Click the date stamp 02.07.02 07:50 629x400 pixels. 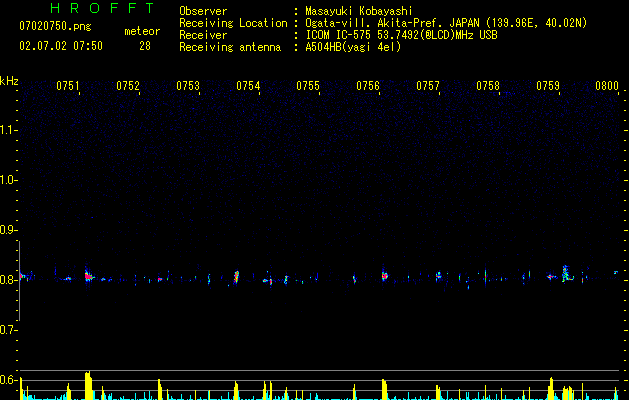(61, 46)
